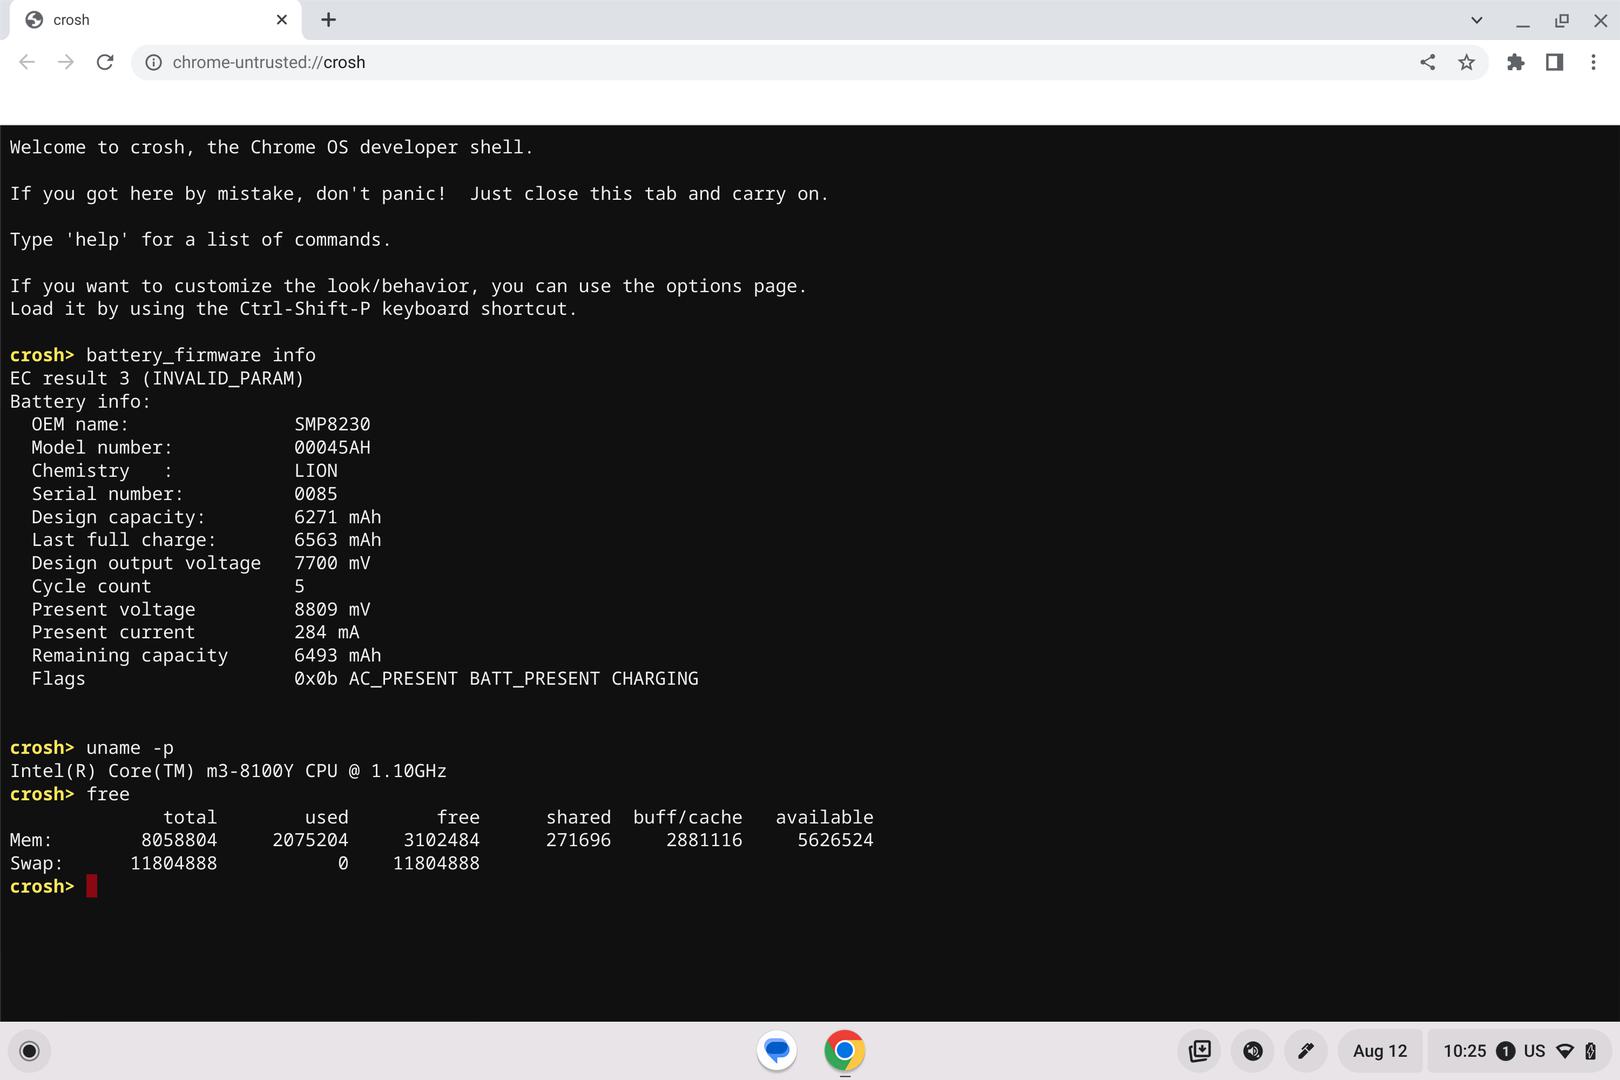Viewport: 1620px width, 1080px height.
Task: Click the '6271 mAh' design capacity value
Action: [x=338, y=517]
